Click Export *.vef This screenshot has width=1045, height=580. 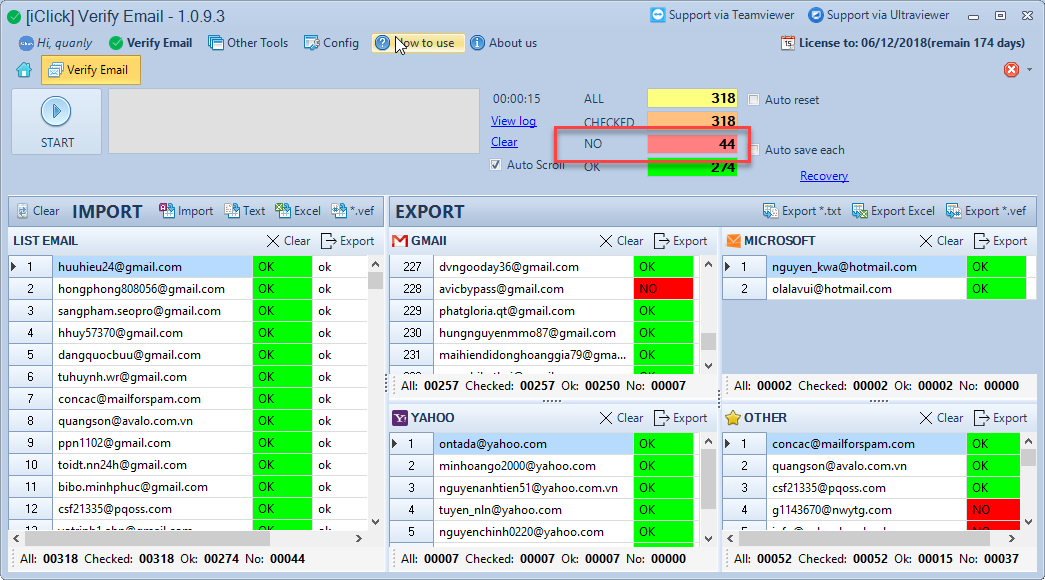pyautogui.click(x=986, y=211)
